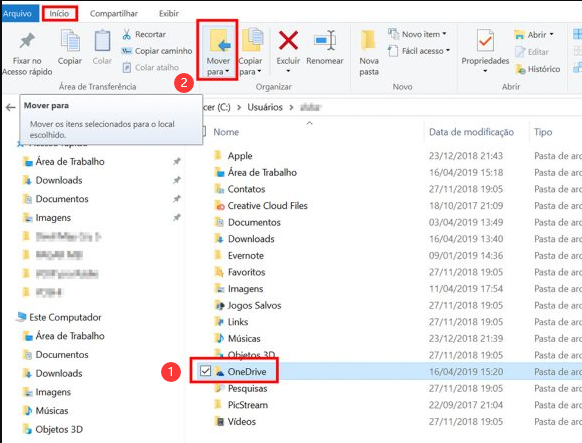Screen dimensions: 582x443
Task: Click the Renomear icon
Action: tap(325, 40)
